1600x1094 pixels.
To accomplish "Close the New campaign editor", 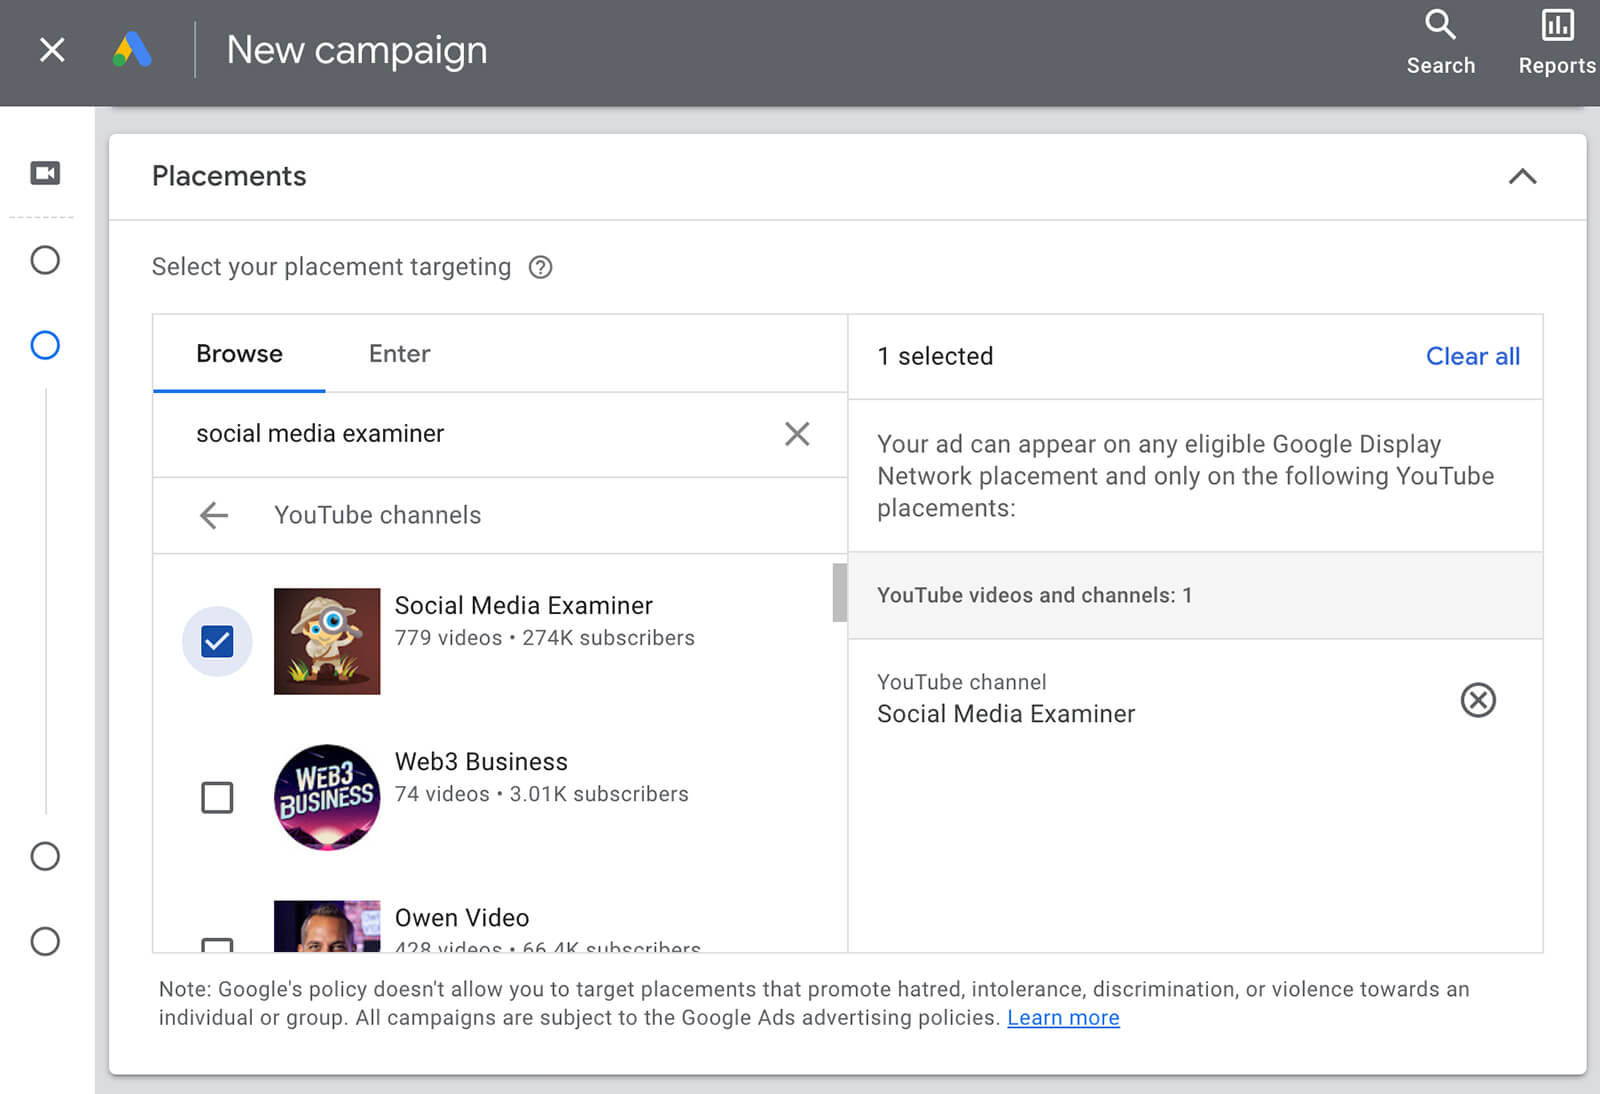I will 52,50.
